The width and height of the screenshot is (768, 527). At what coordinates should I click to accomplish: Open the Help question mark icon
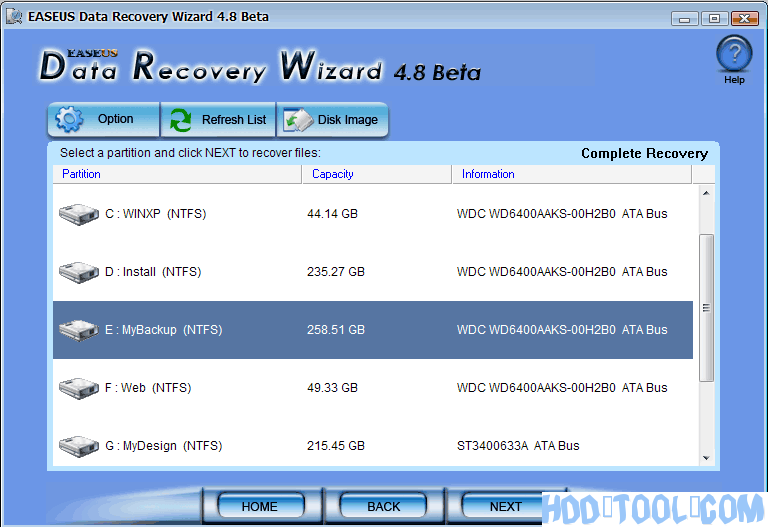tap(734, 54)
